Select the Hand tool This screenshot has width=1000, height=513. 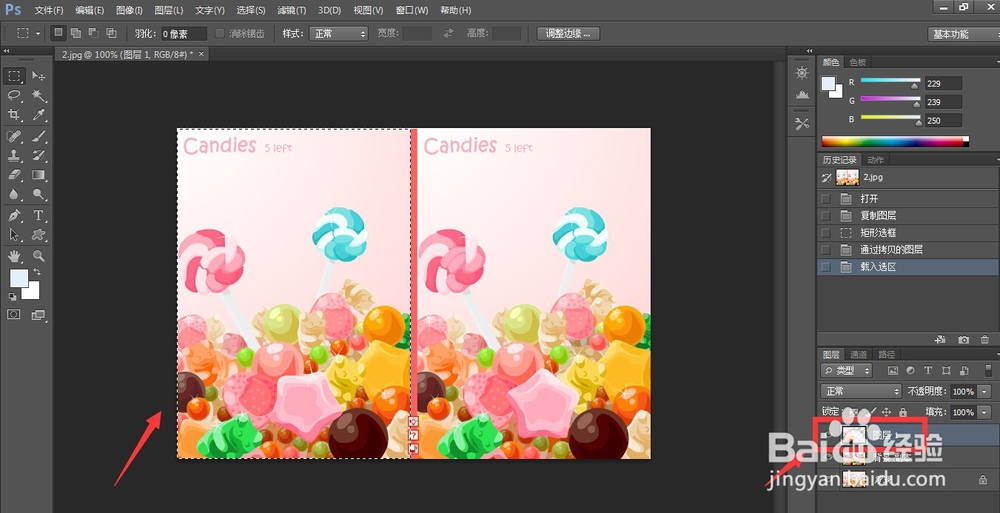[14, 256]
